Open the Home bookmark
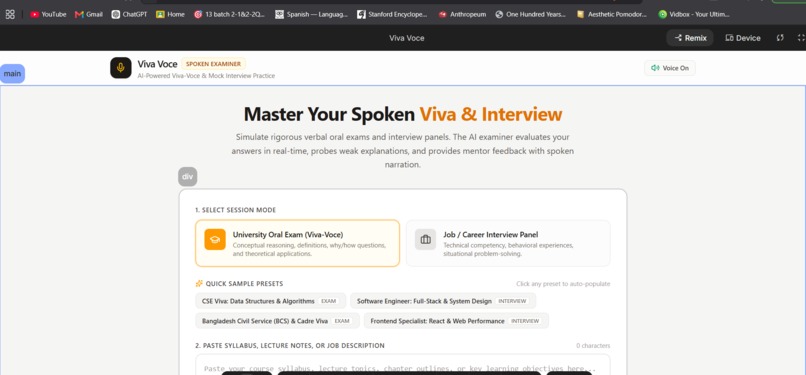This screenshot has width=806, height=375. point(170,14)
